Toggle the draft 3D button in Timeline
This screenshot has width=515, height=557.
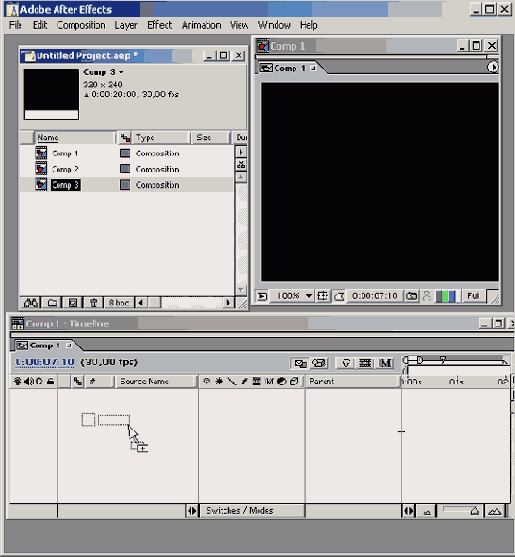click(x=319, y=363)
